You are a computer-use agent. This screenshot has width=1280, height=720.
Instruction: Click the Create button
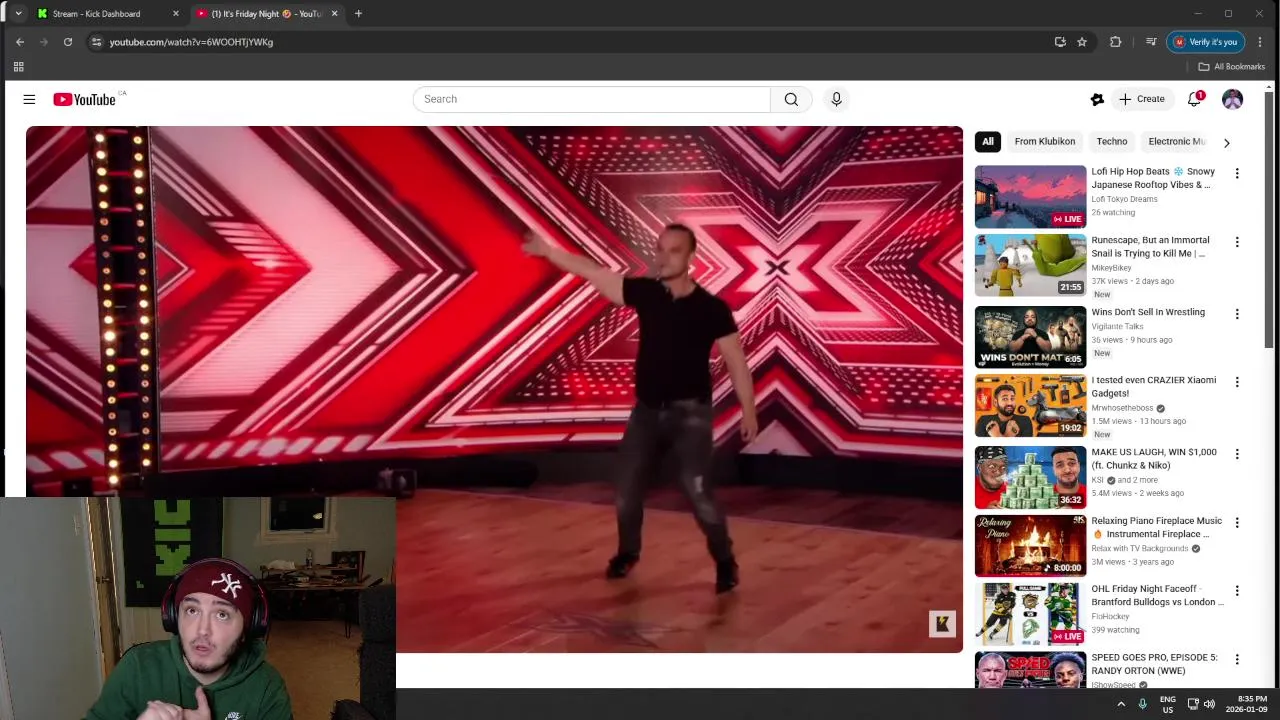point(1142,99)
